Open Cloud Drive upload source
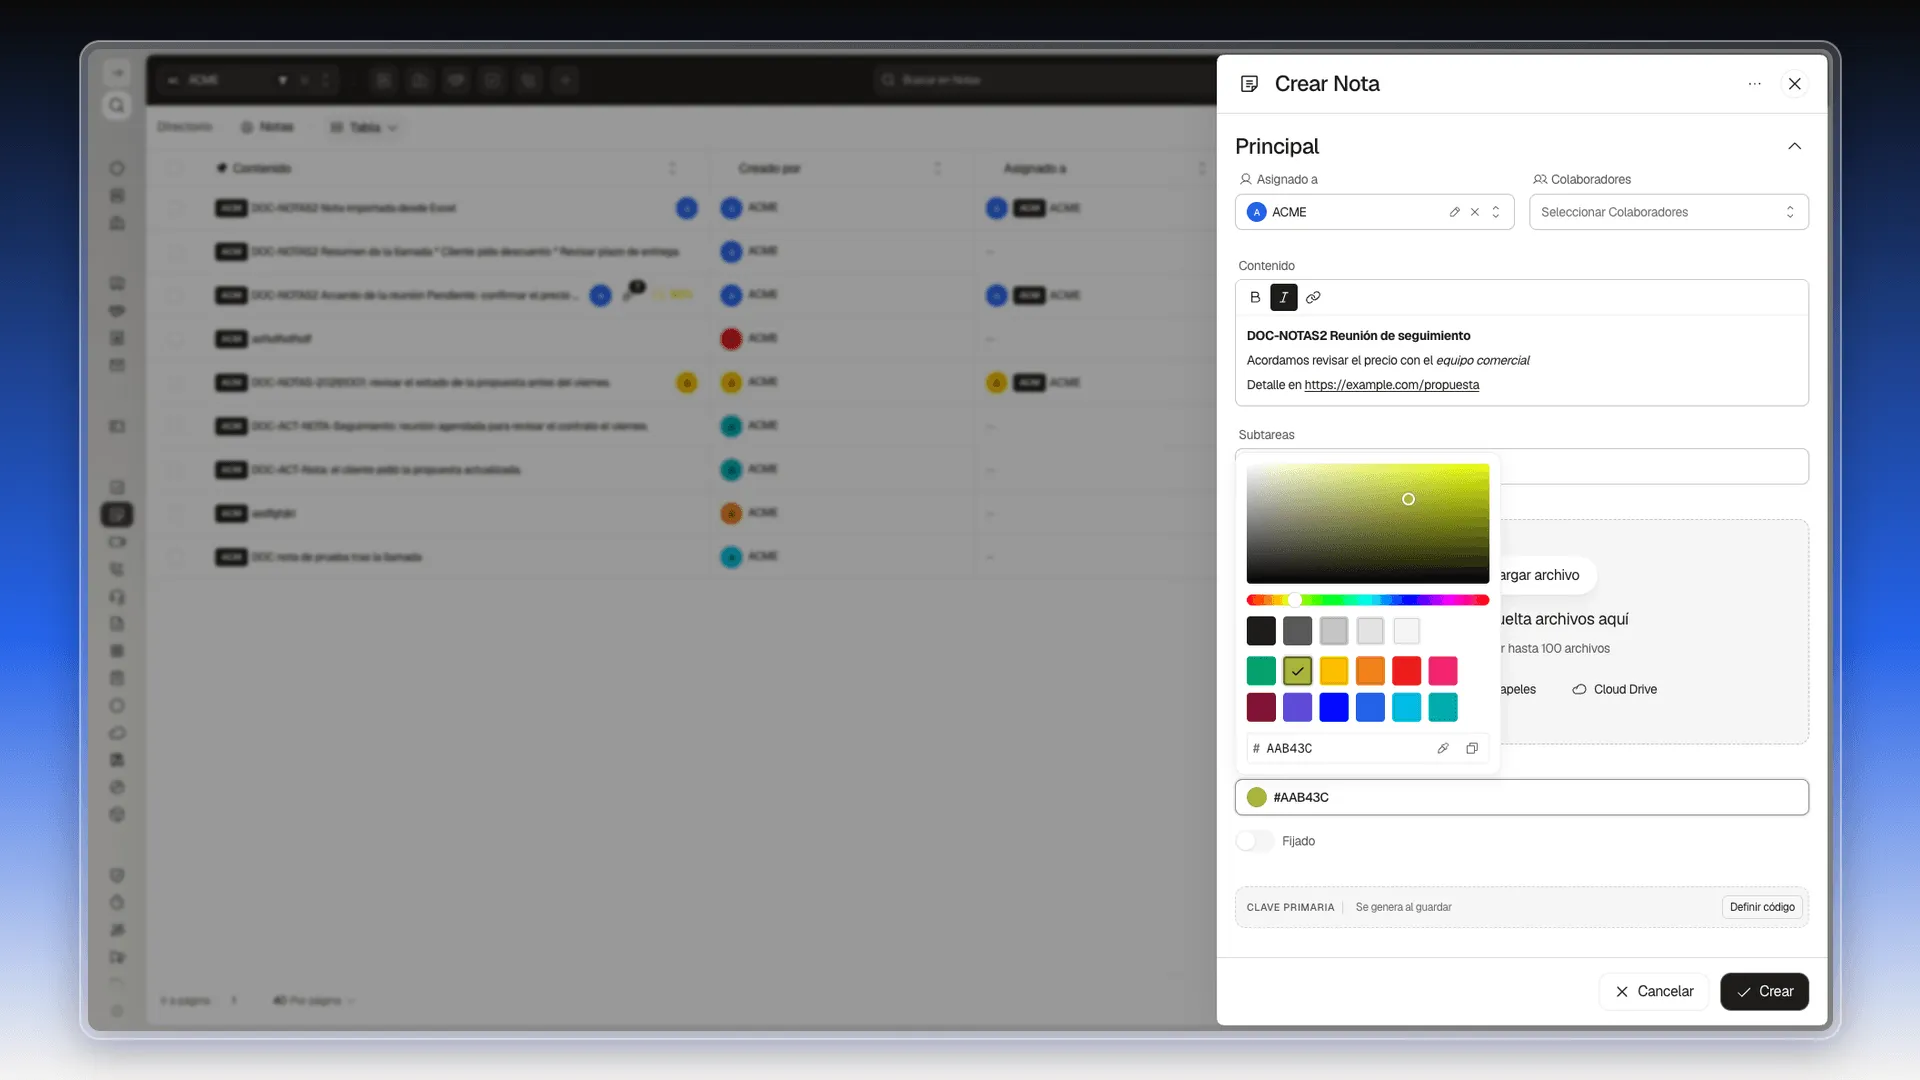This screenshot has width=1920, height=1080. click(1615, 689)
